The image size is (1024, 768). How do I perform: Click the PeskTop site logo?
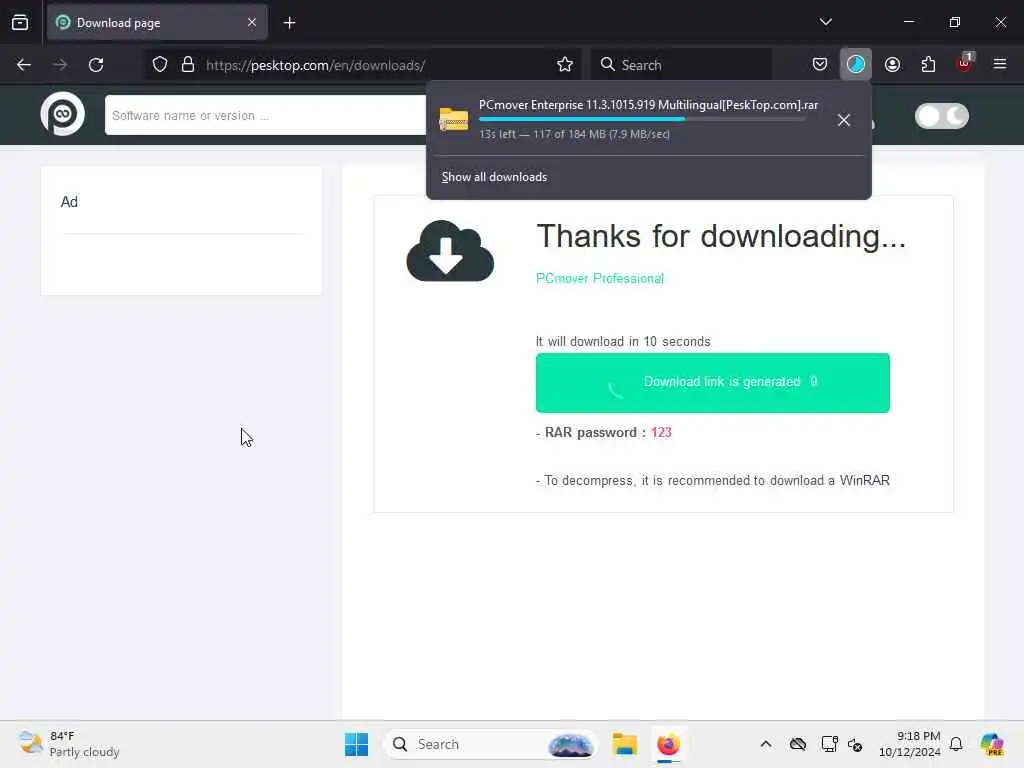[63, 114]
